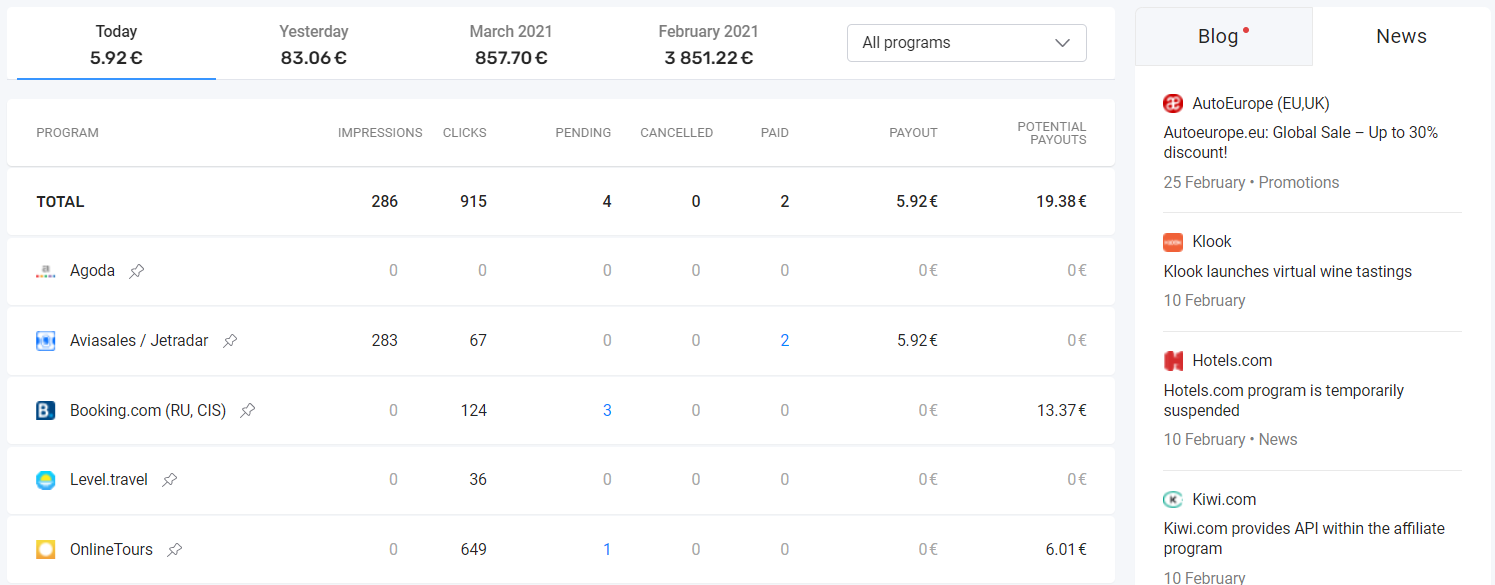The height and width of the screenshot is (585, 1495).
Task: Switch to the February 2021 period
Action: 708,43
